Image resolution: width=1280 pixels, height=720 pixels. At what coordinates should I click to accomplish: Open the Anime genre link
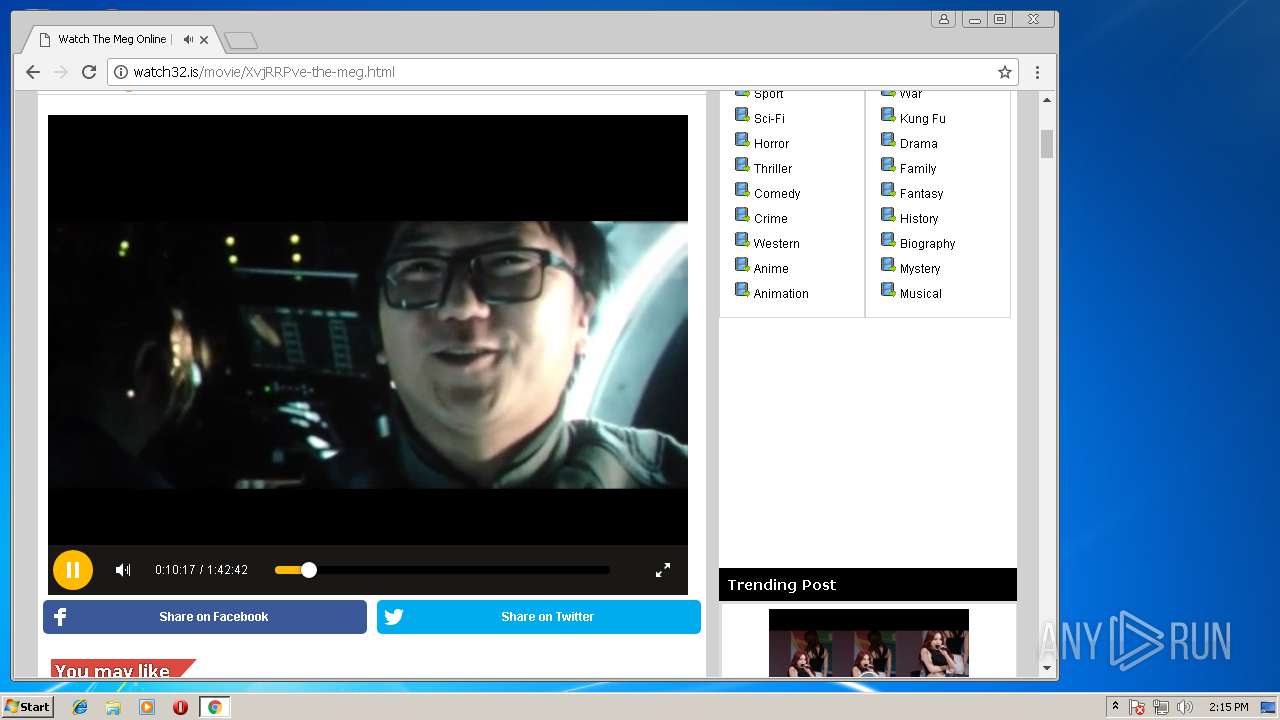click(771, 268)
